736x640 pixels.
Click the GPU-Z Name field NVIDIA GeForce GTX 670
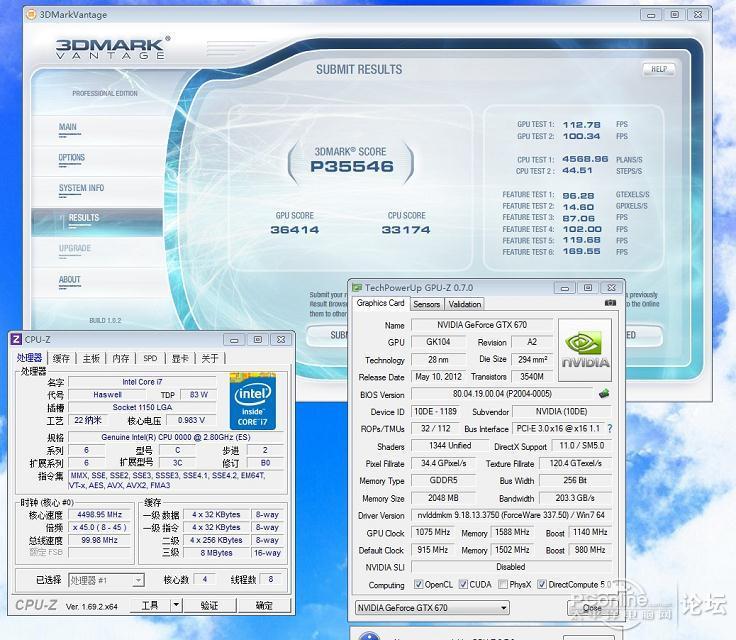coord(482,325)
